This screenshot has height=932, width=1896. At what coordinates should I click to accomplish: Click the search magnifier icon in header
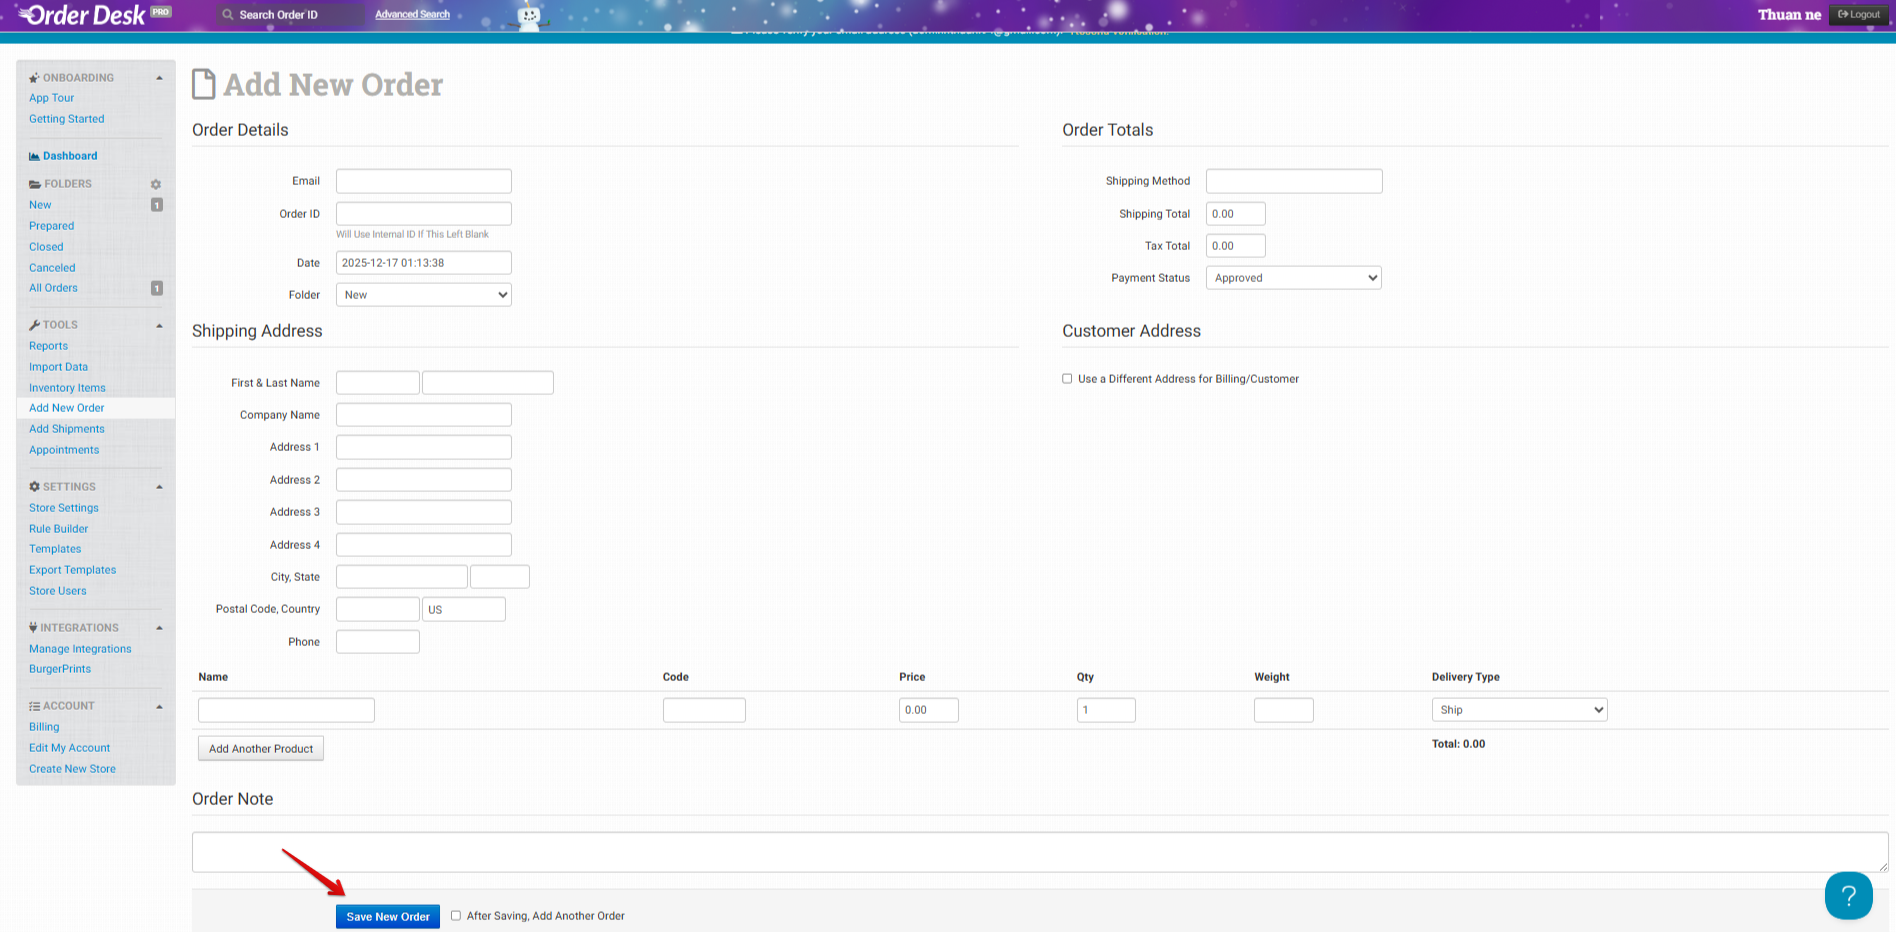228,15
